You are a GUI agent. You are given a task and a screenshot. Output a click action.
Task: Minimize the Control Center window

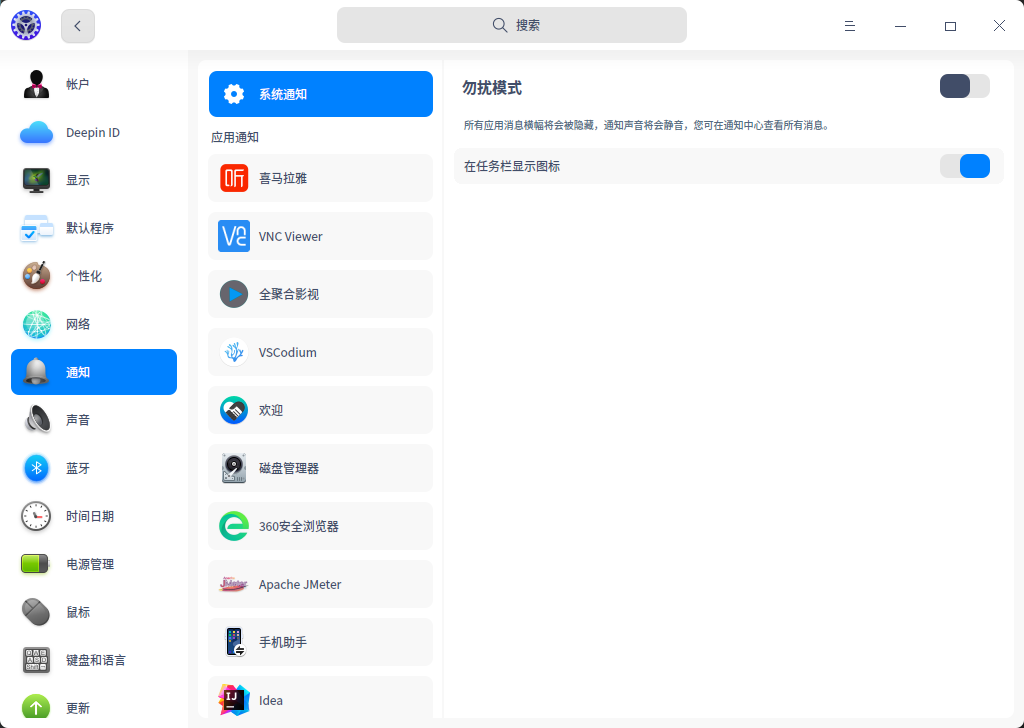tap(900, 26)
